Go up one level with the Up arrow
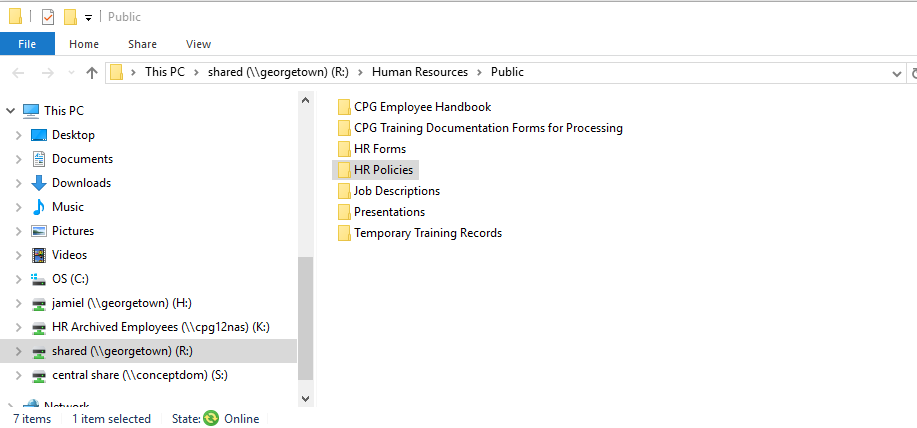This screenshot has height=428, width=917. (x=91, y=73)
